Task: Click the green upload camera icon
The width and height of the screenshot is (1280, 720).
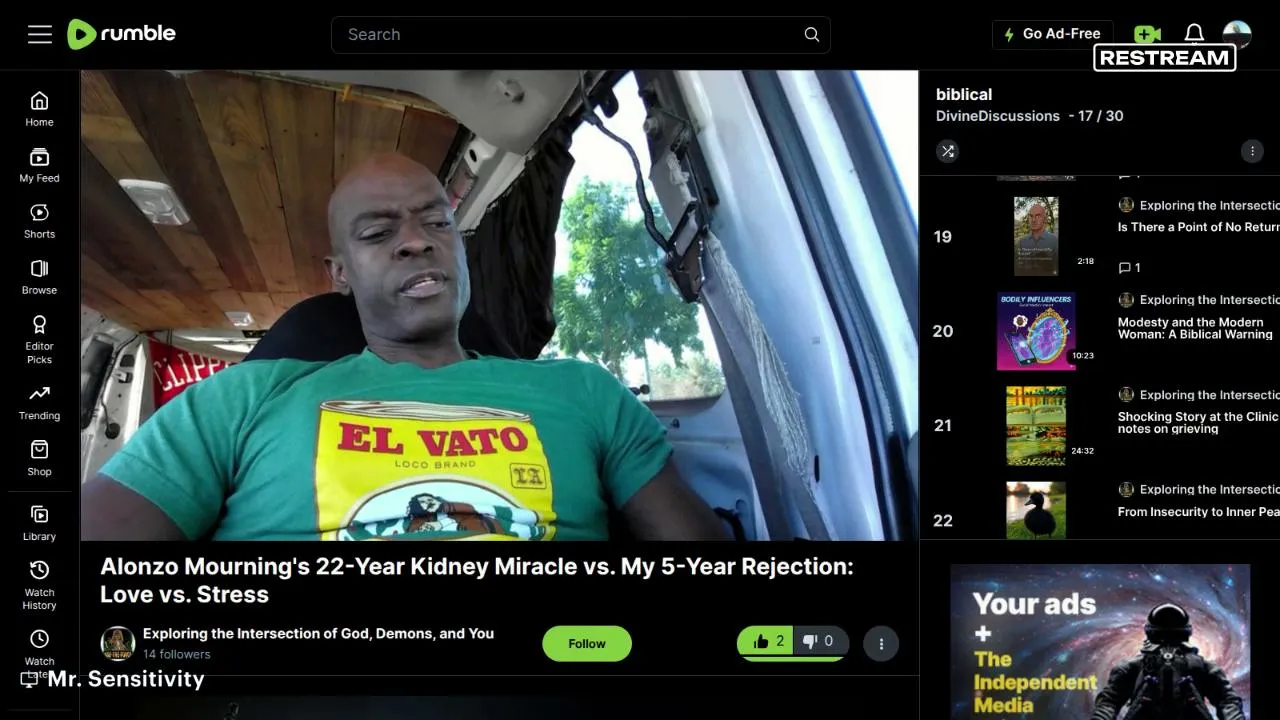Action: [1147, 34]
